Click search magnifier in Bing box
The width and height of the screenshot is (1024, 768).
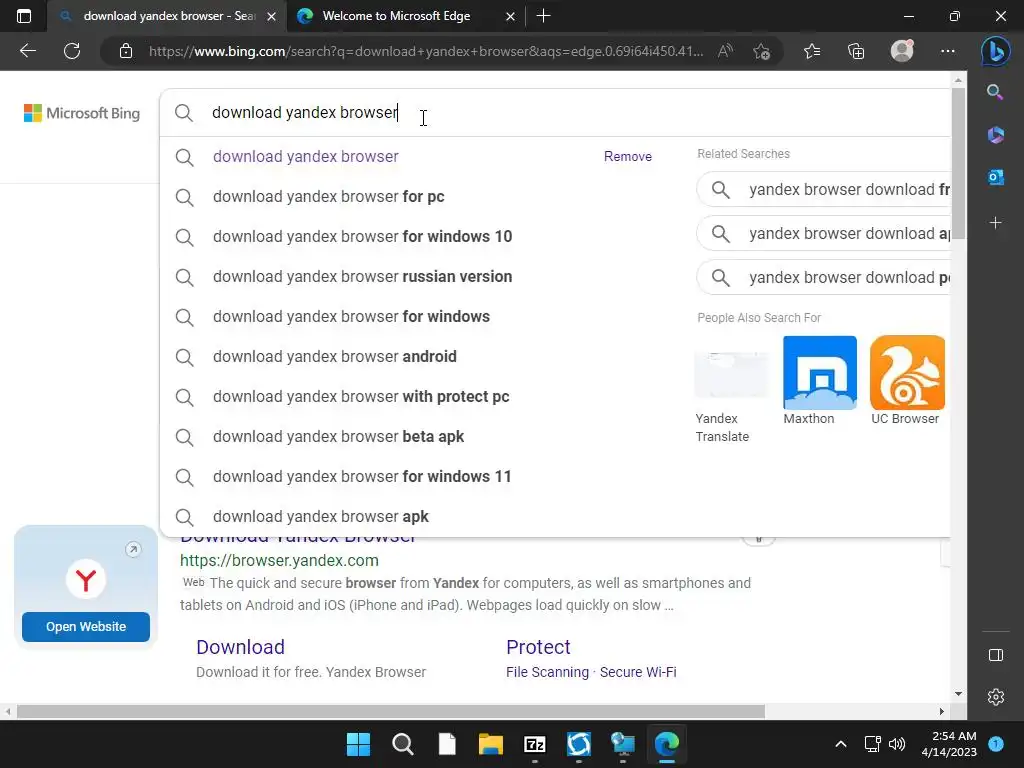pos(184,112)
